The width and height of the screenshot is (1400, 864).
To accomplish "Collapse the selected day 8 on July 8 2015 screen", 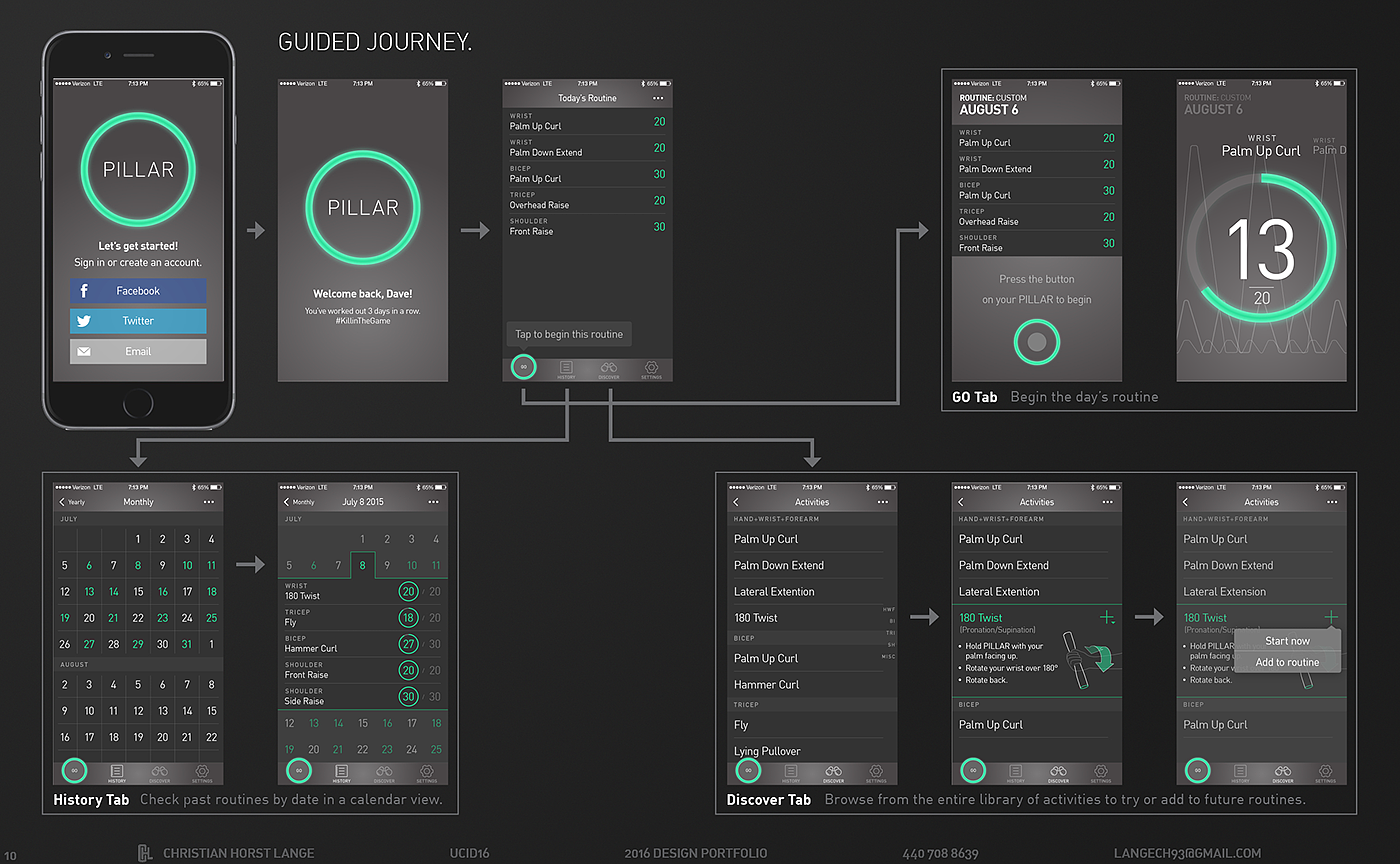I will tap(363, 565).
